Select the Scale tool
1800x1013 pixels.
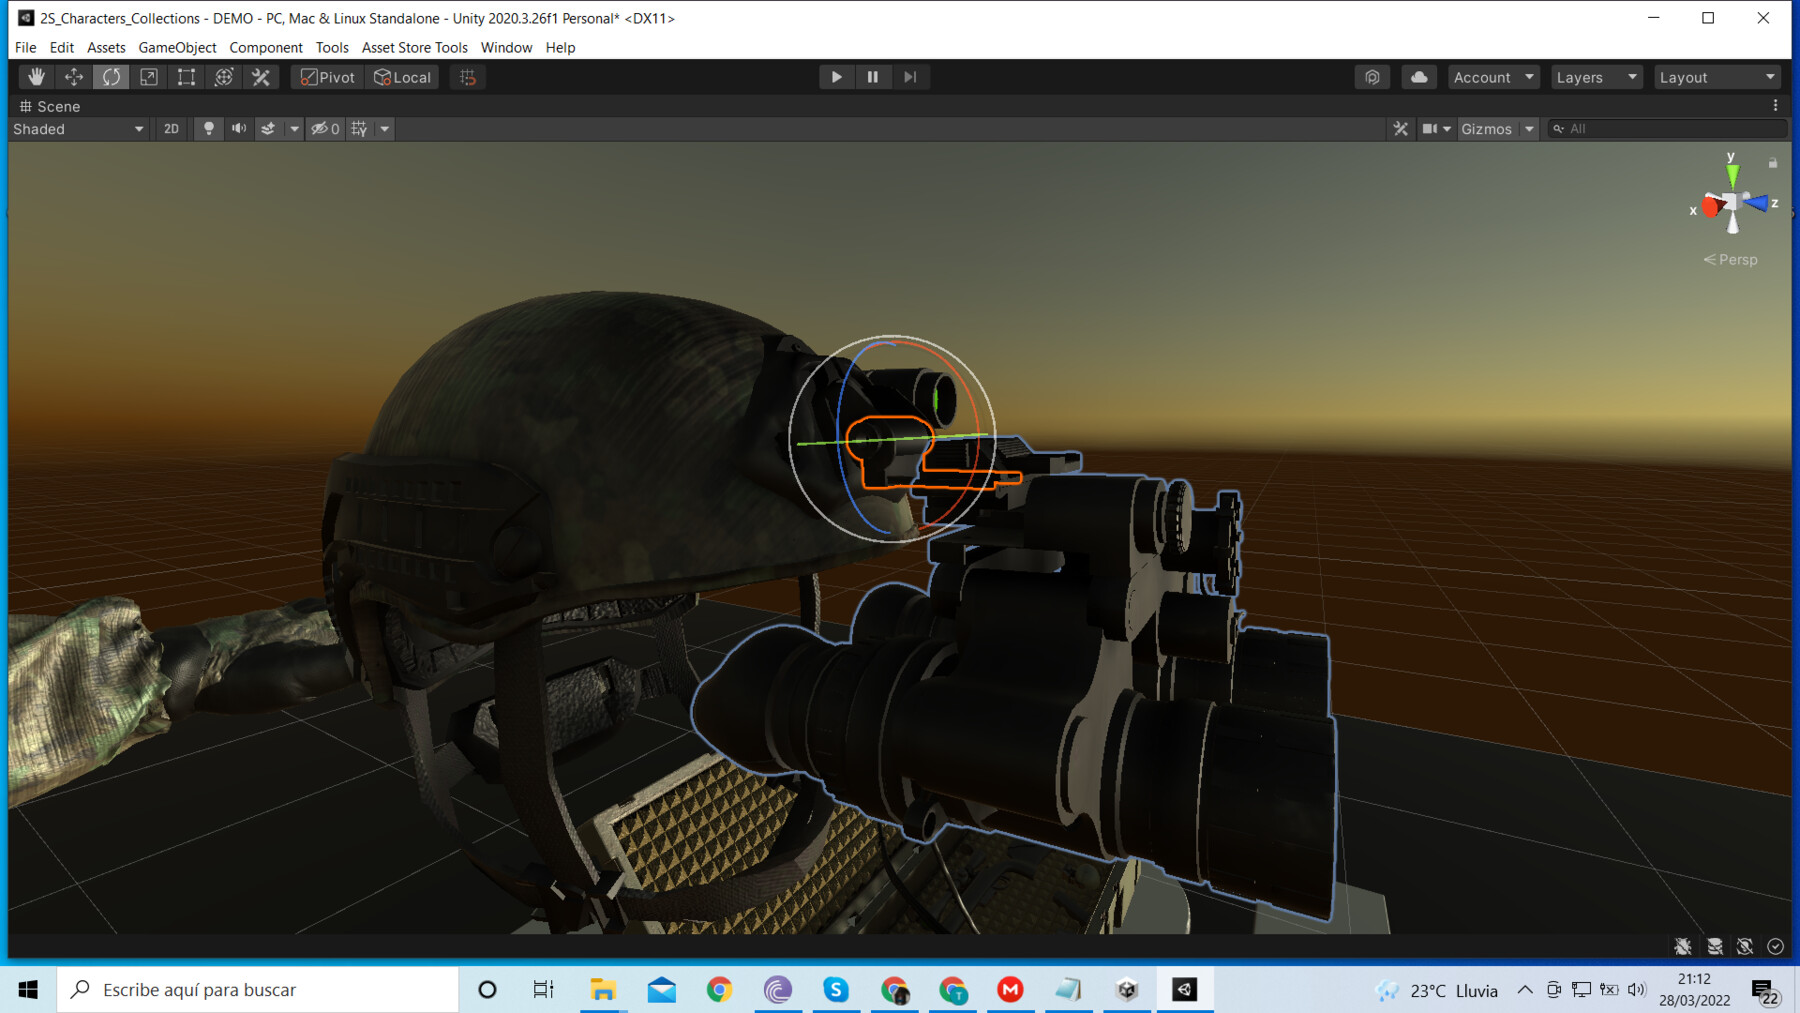149,77
